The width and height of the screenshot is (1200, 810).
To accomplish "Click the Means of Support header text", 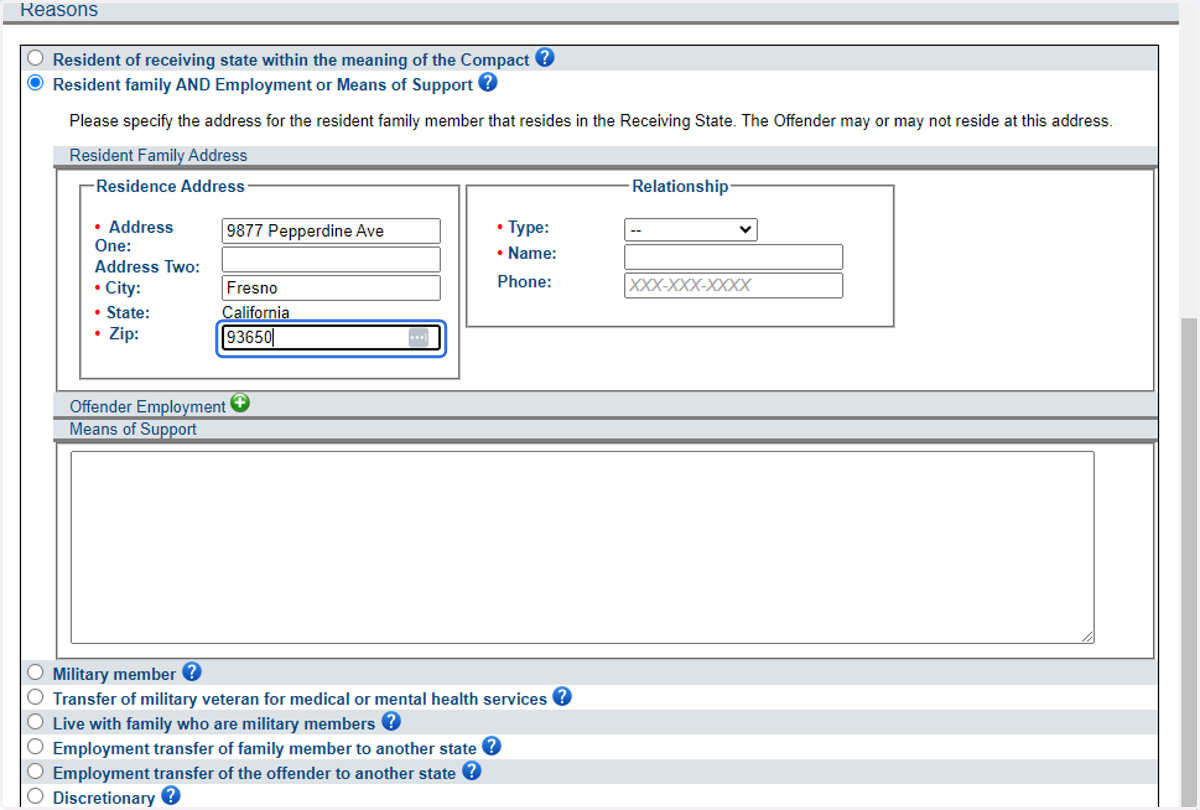I will click(133, 429).
